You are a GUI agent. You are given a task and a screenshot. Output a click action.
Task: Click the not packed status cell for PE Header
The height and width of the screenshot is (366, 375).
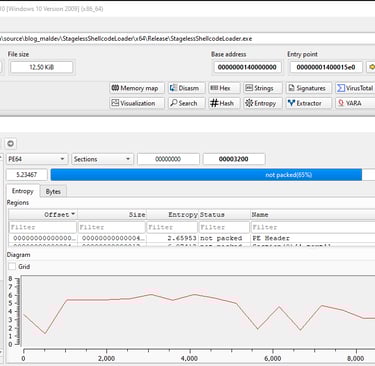[x=221, y=238]
